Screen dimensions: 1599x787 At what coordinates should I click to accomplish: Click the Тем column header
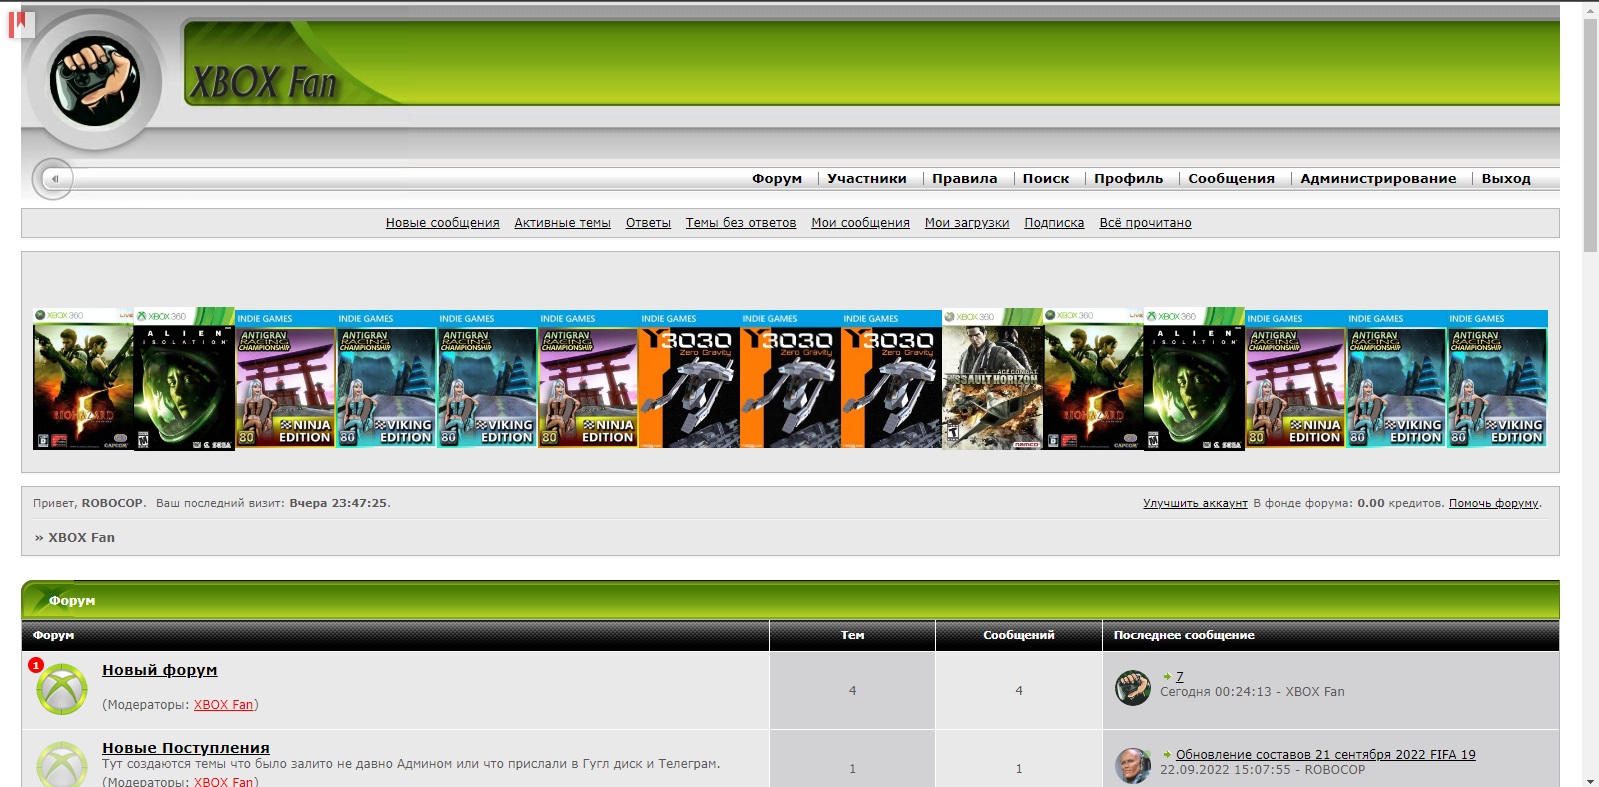(852, 635)
